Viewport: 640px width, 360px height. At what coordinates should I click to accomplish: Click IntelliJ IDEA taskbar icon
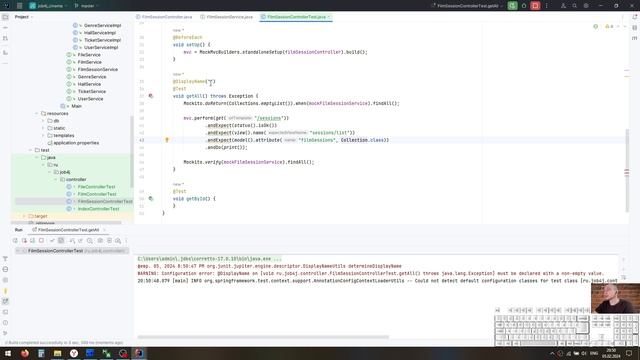[139, 353]
